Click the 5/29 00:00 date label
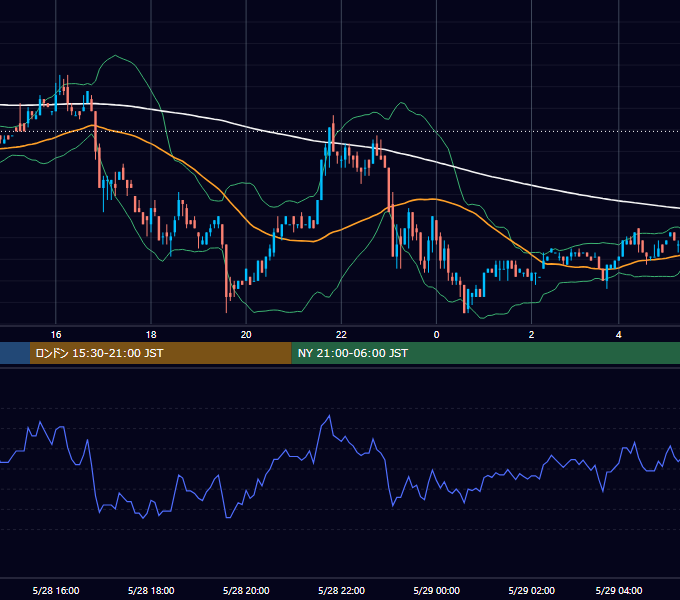The height and width of the screenshot is (600, 680). click(436, 590)
